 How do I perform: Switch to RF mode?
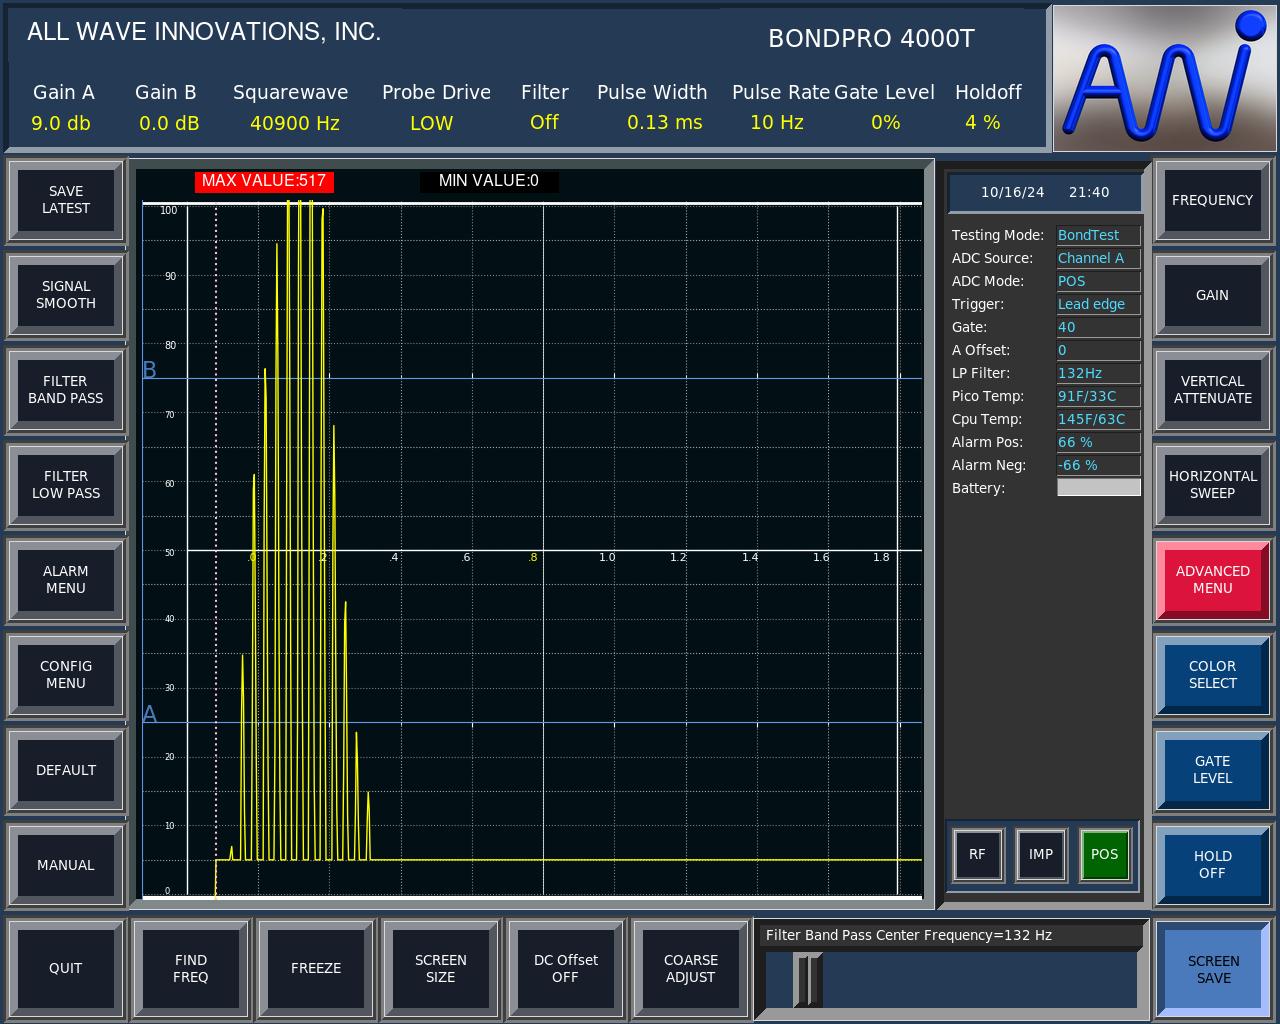[x=977, y=855]
